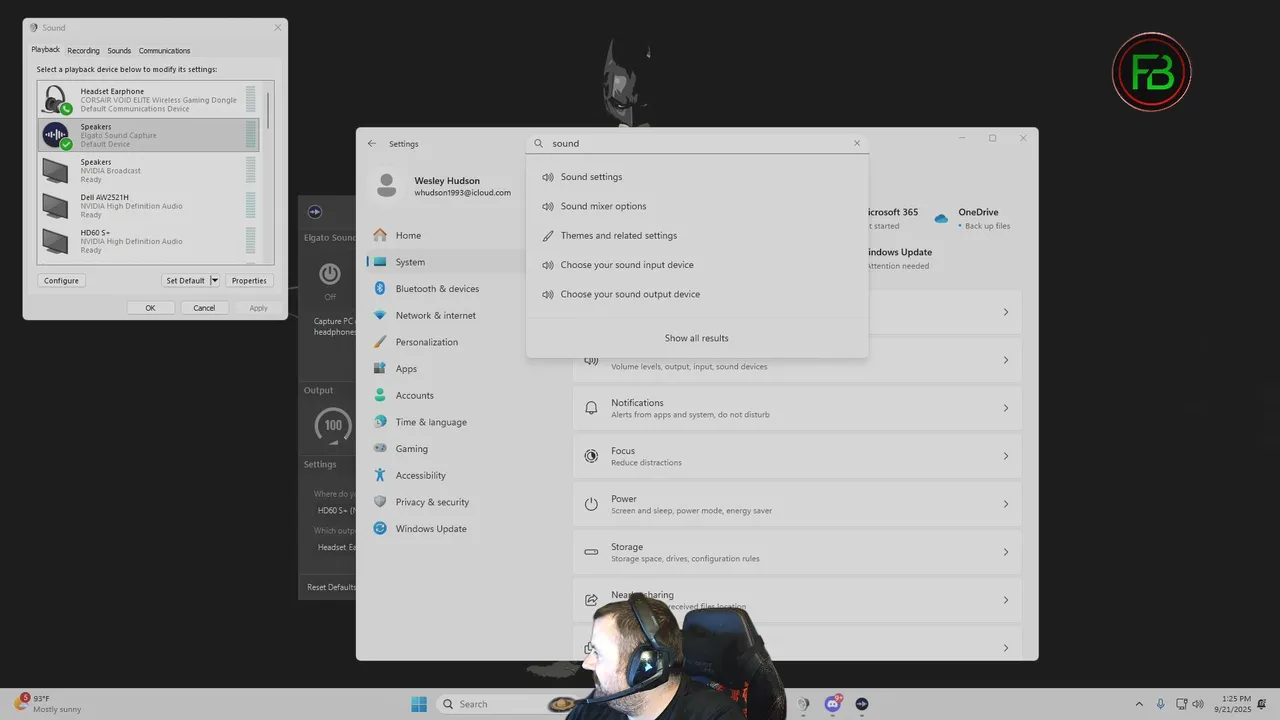Viewport: 1280px width, 720px height.
Task: Cancel the Sound dialog
Action: tap(204, 308)
